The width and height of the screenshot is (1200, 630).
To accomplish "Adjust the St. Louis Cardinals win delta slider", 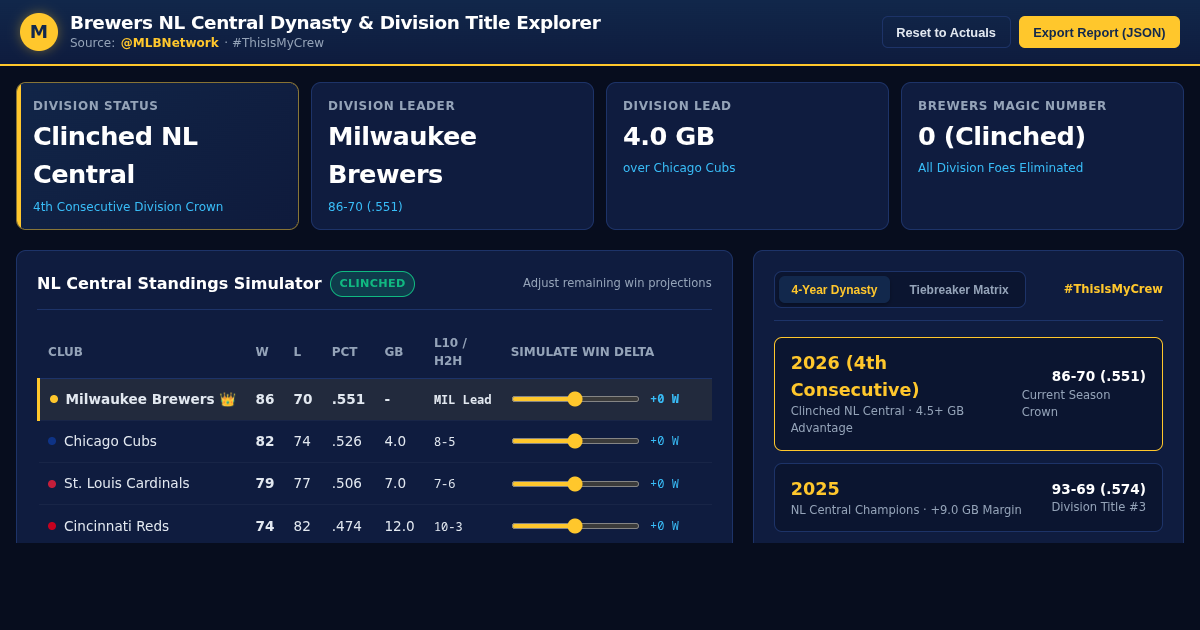I will click(575, 484).
